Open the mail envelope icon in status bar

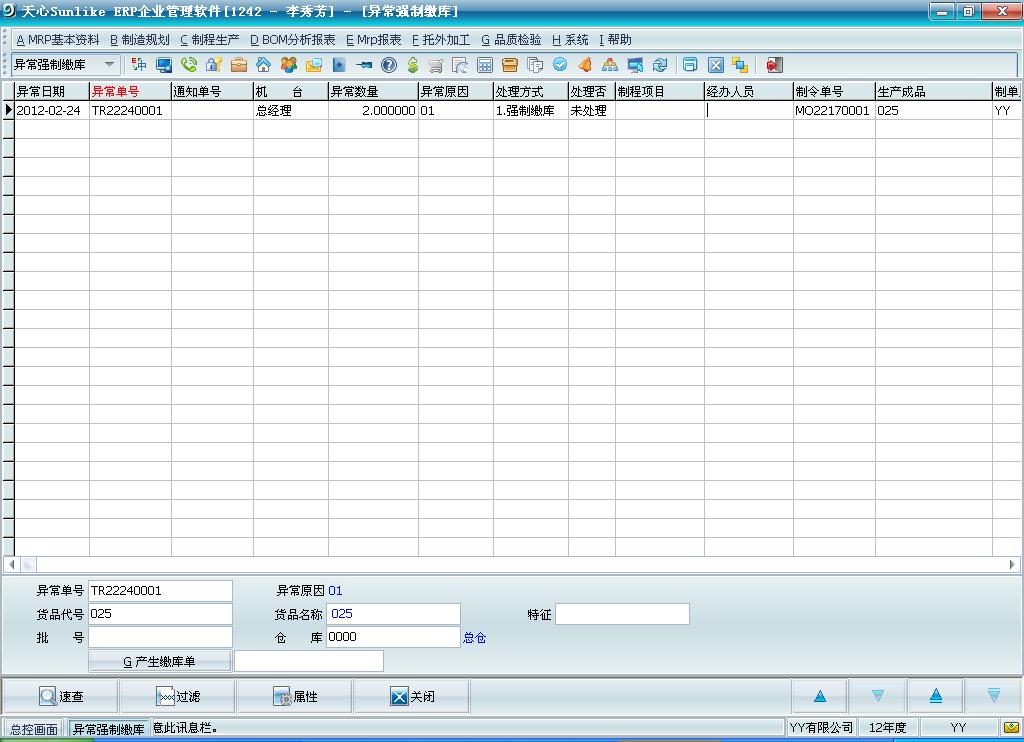(1010, 728)
